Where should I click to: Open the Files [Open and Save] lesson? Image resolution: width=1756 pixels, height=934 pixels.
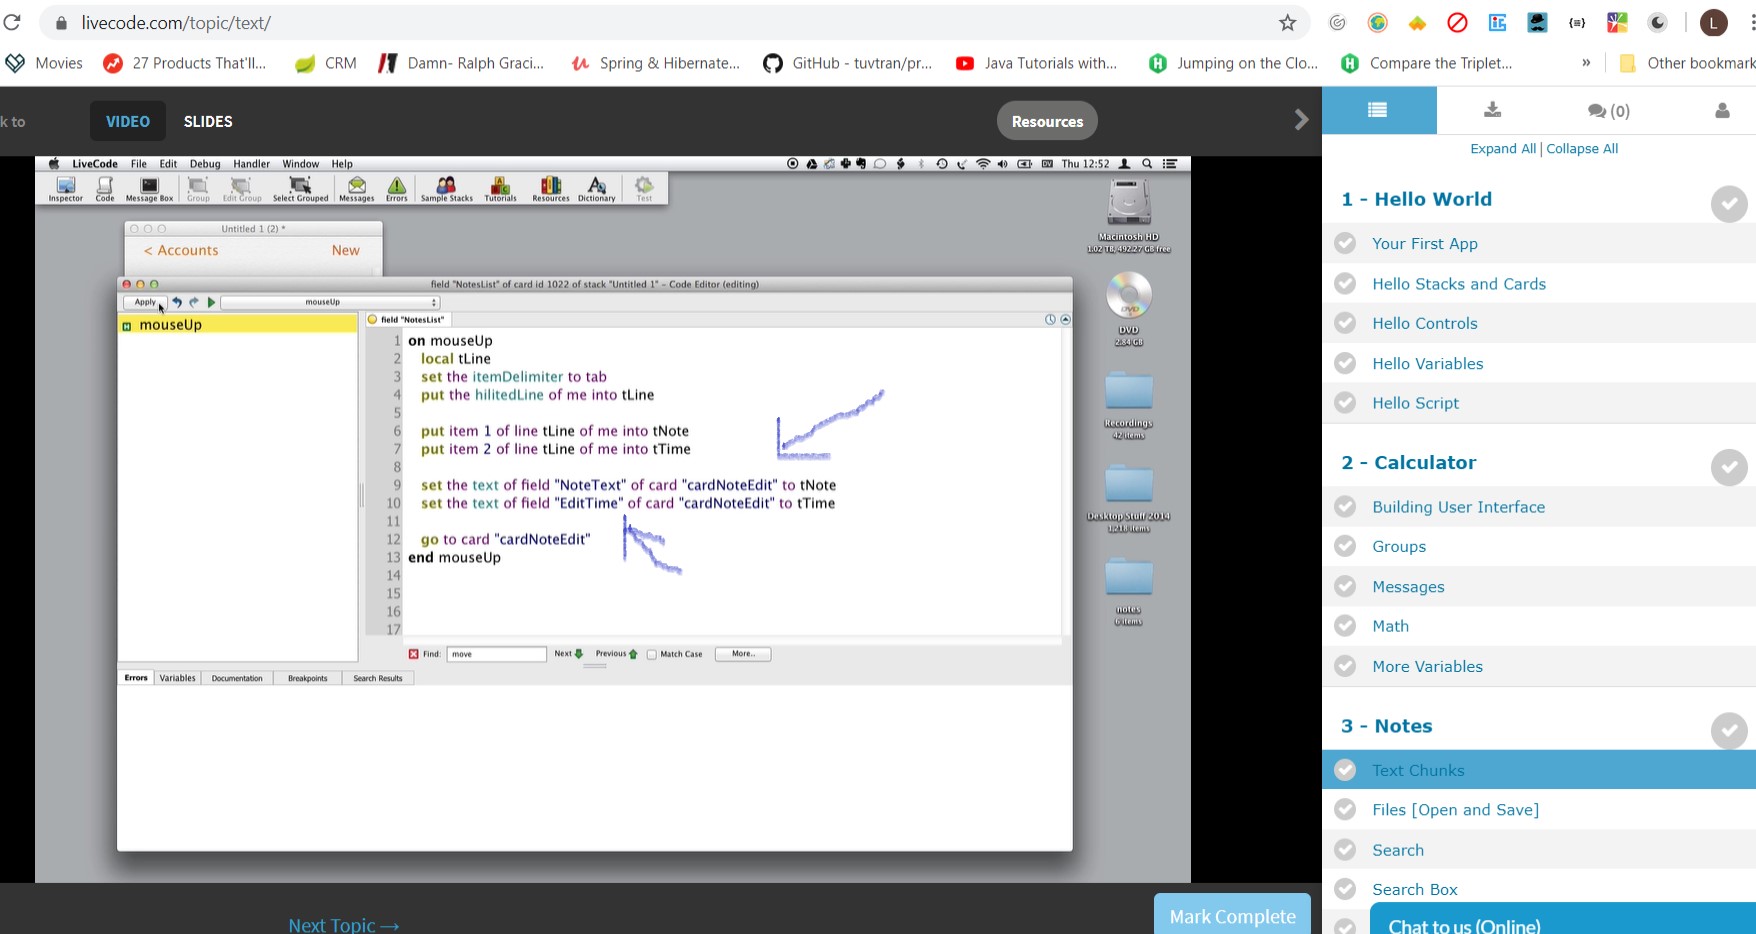coord(1455,810)
